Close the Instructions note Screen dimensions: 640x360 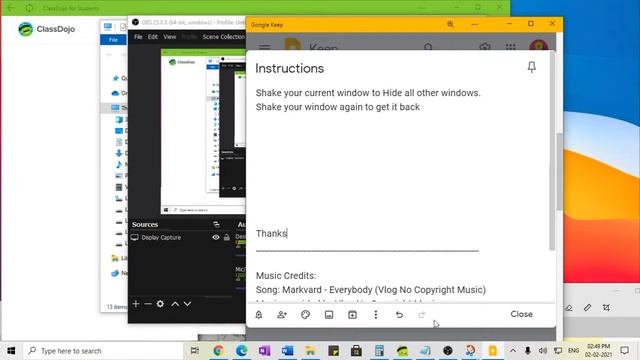[x=521, y=314]
